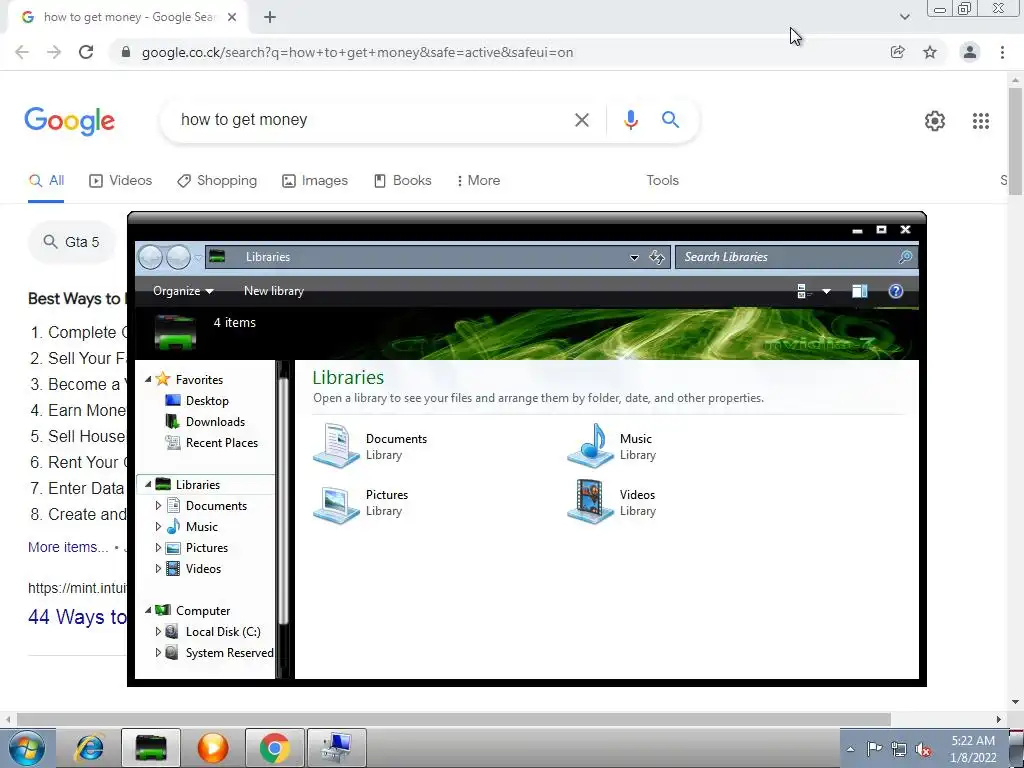
Task: Collapse the Favorites tree group
Action: click(x=148, y=379)
